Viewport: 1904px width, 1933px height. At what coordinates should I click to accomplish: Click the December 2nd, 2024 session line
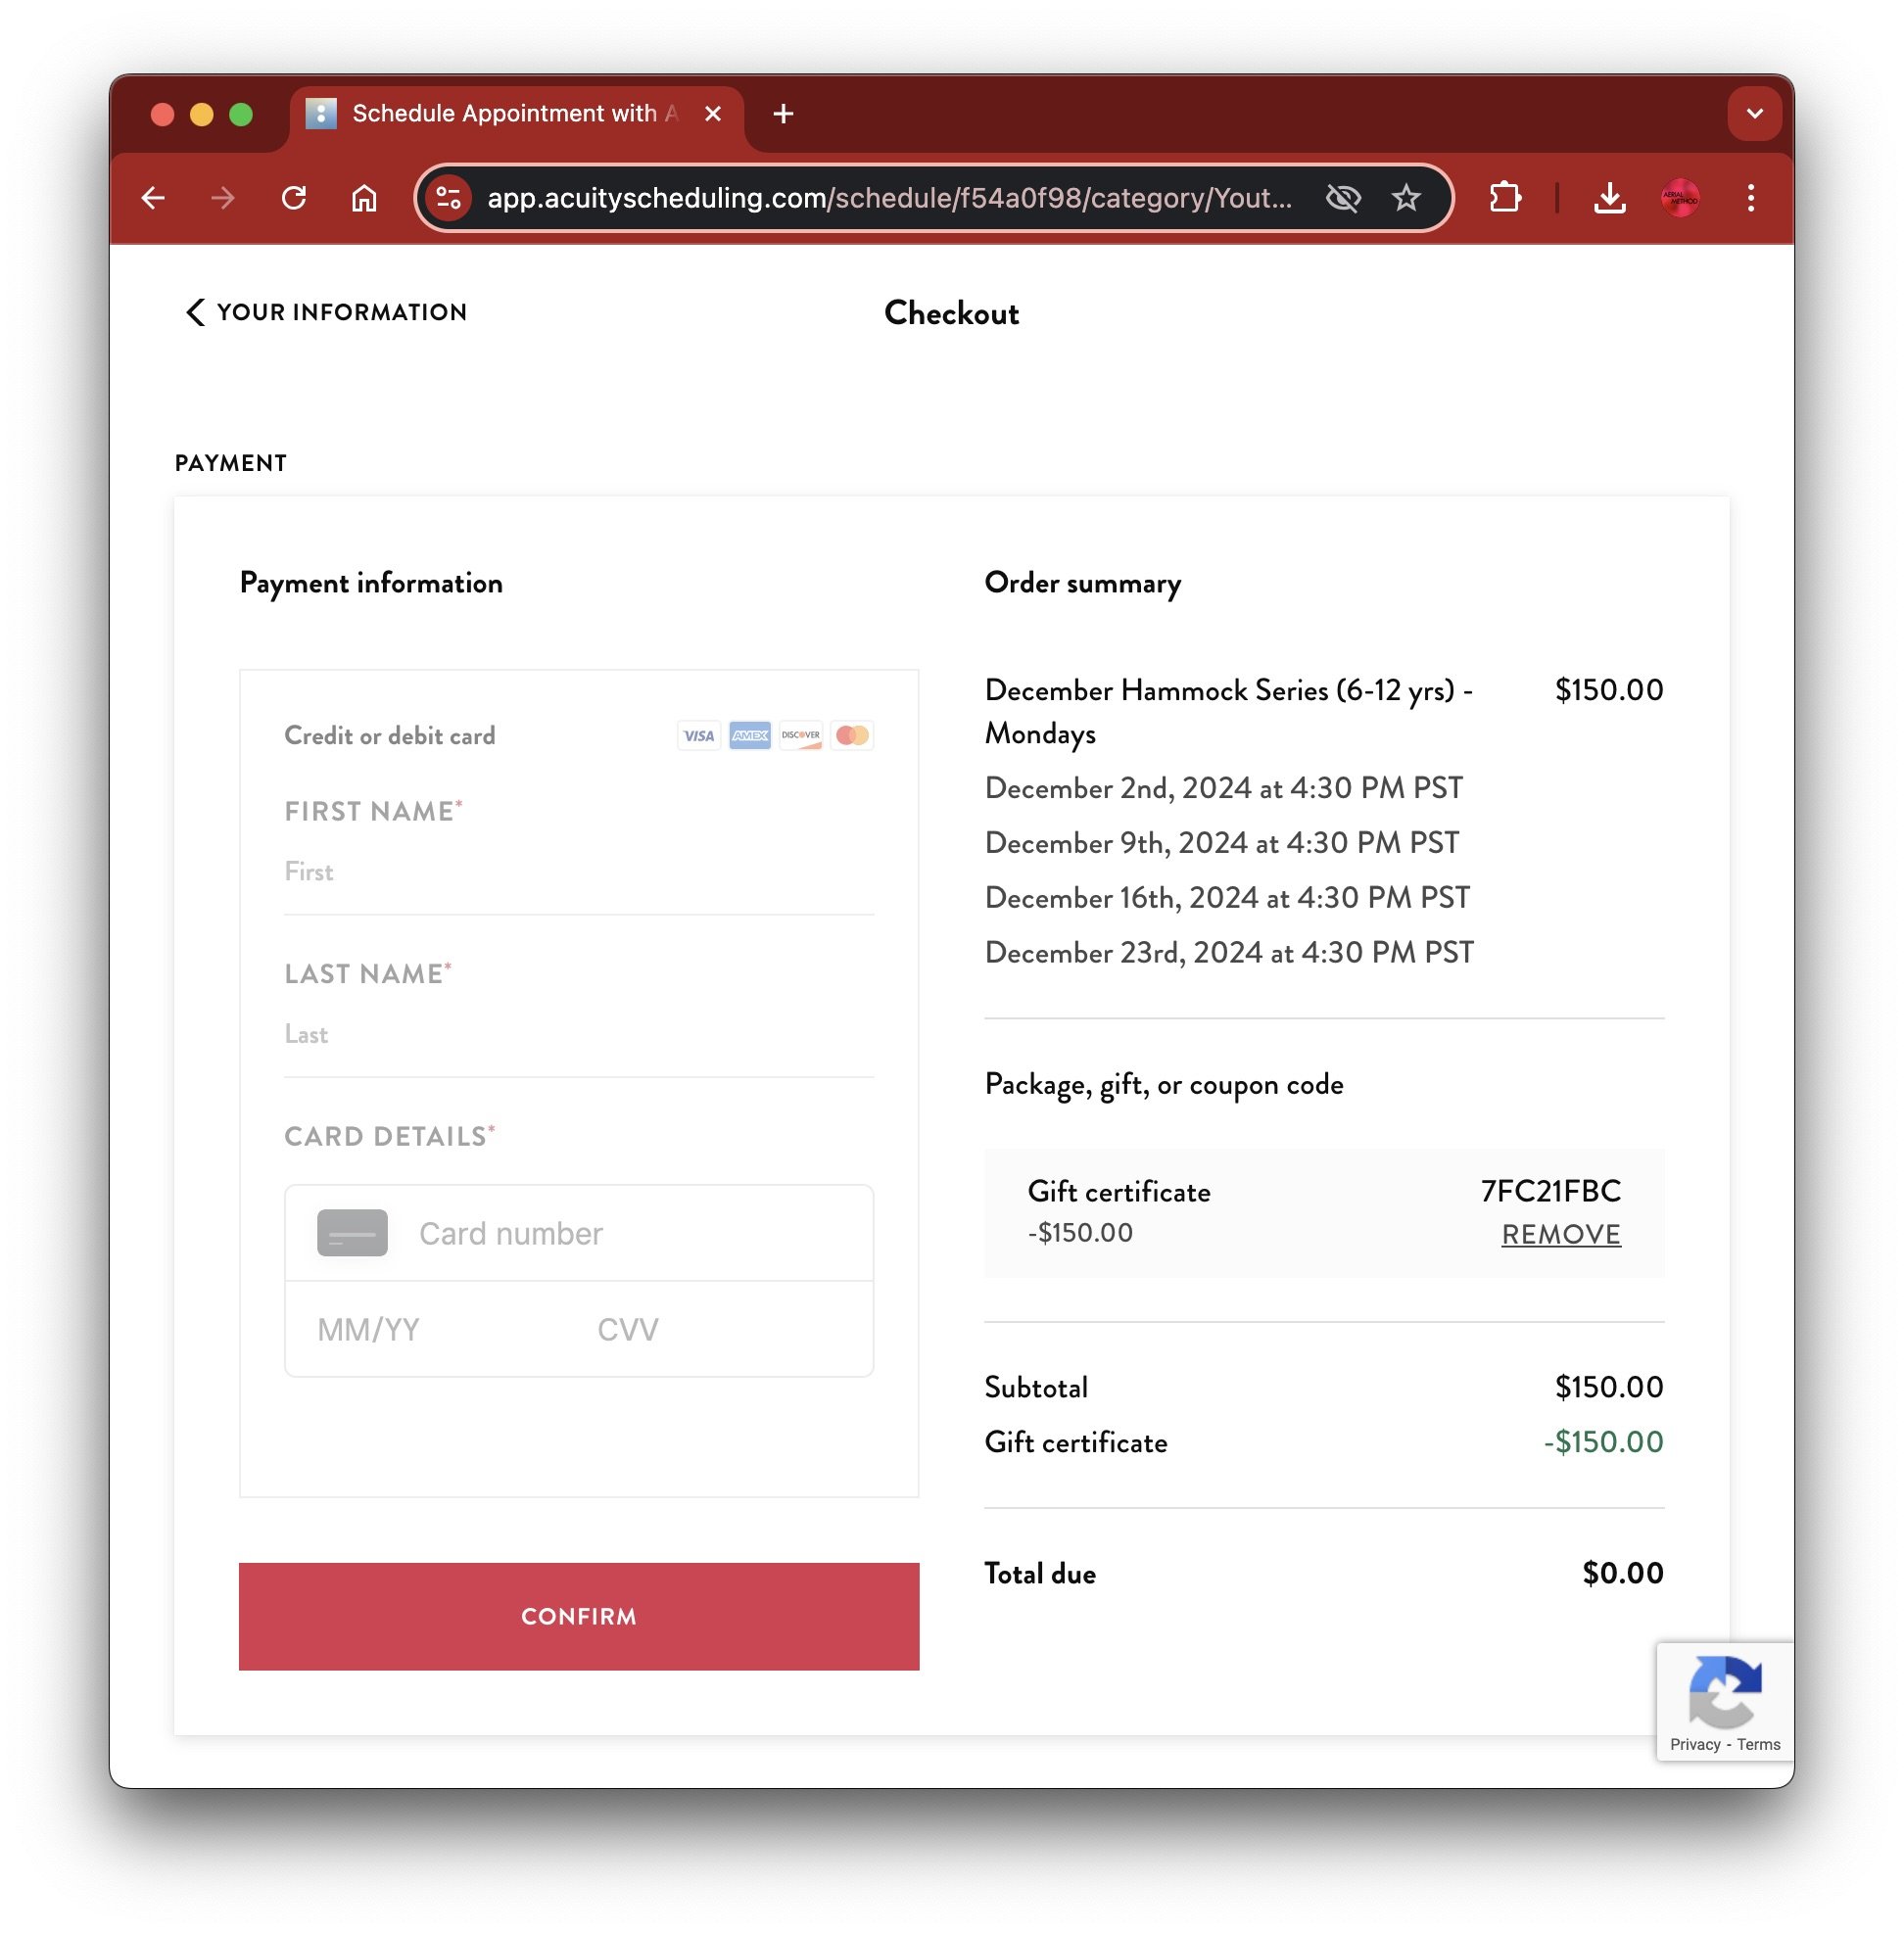pos(1224,788)
